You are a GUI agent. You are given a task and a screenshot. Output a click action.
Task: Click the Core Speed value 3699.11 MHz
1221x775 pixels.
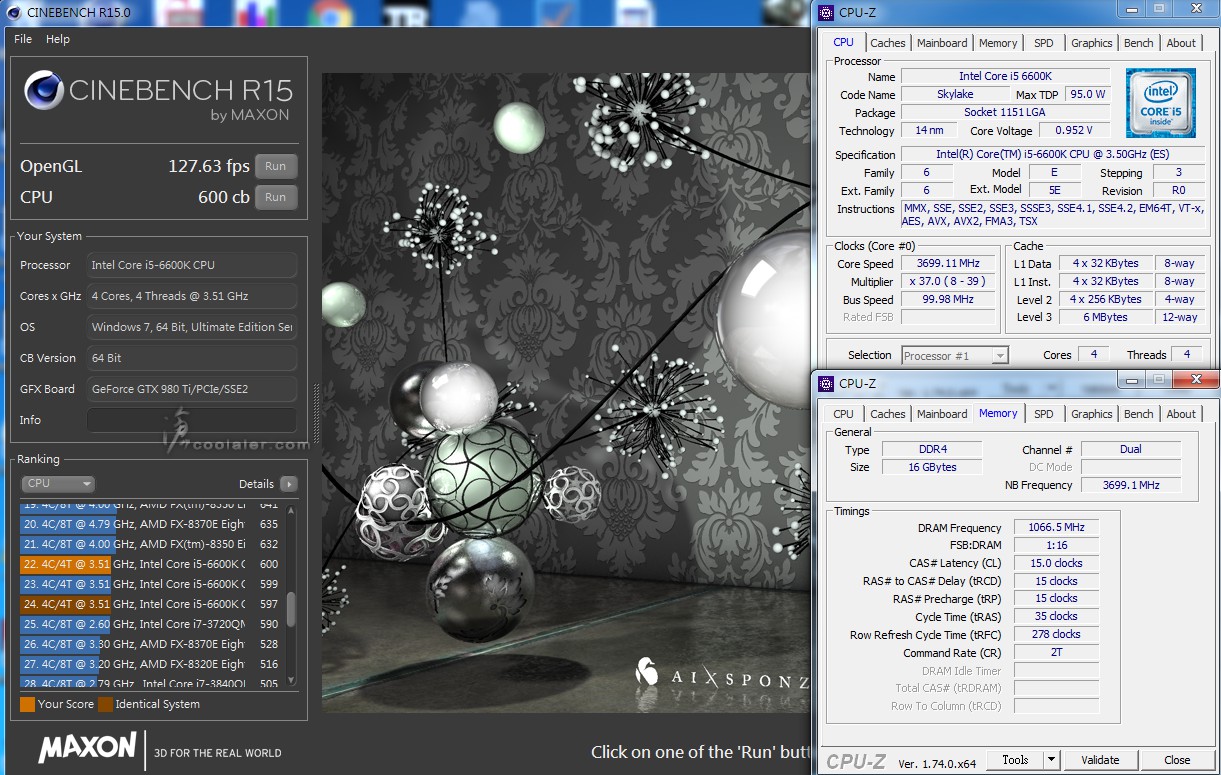click(950, 264)
